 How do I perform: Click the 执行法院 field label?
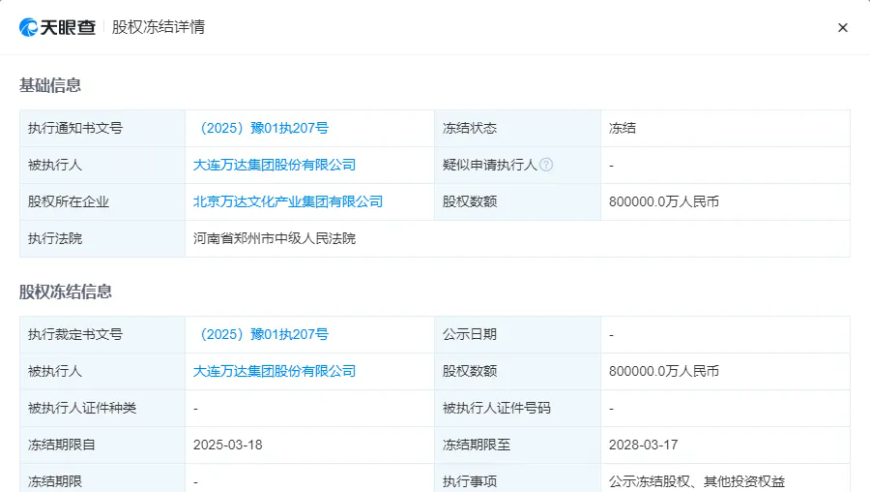tap(55, 238)
